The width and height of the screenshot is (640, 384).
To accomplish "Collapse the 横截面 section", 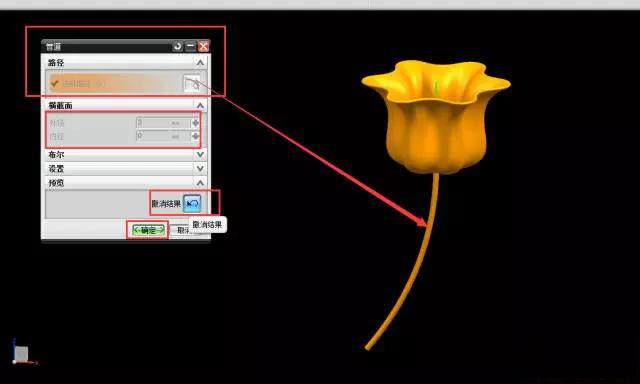I will click(200, 106).
